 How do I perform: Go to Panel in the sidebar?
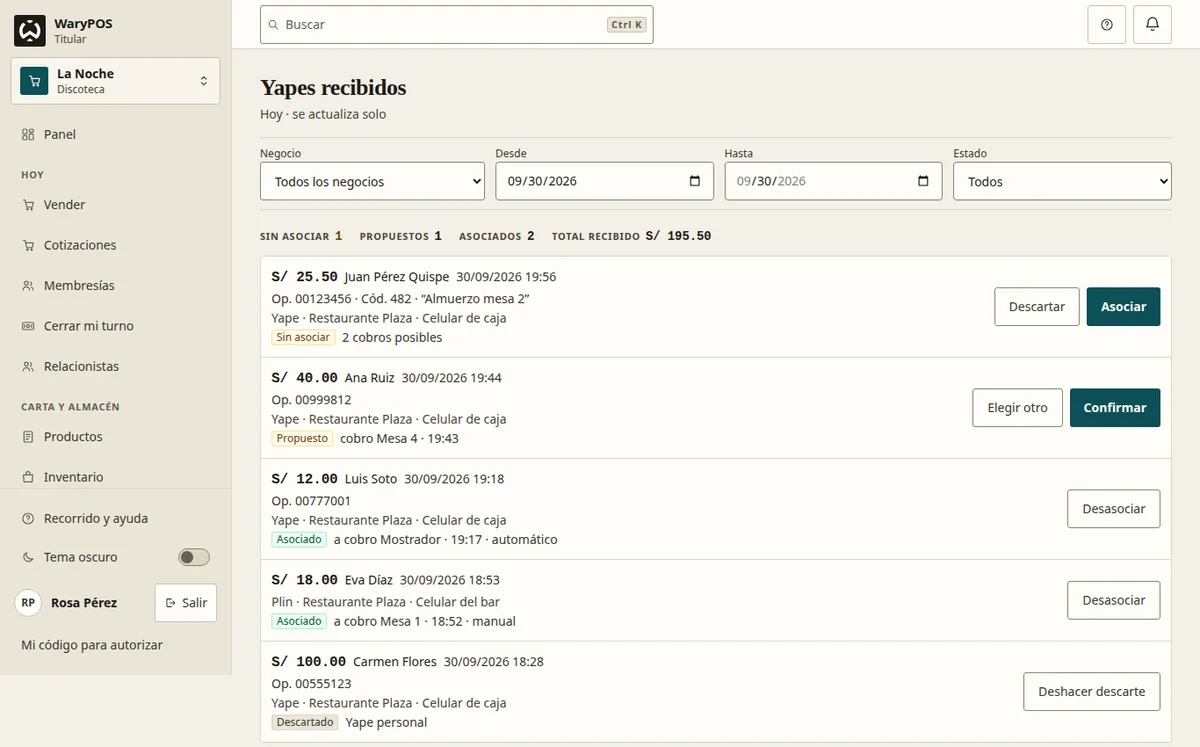point(116,135)
